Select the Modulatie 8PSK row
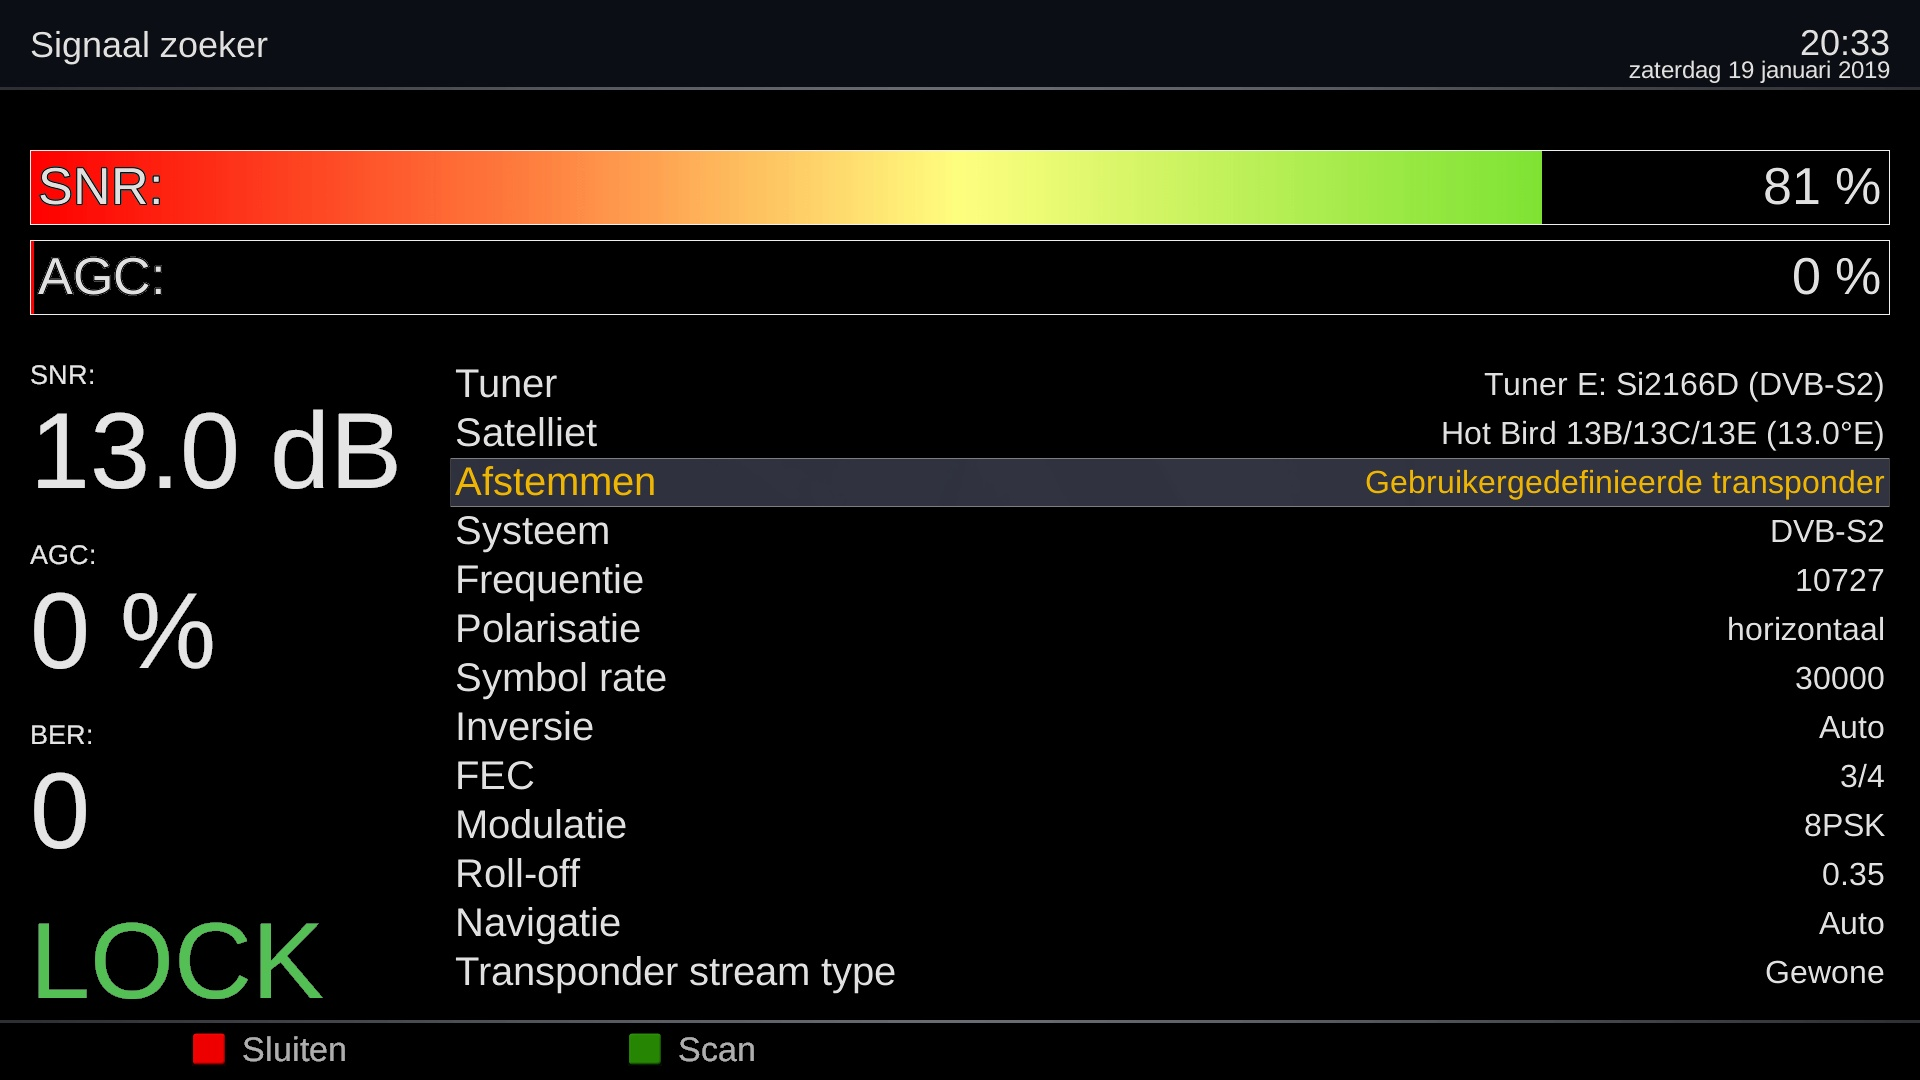 point(1168,825)
